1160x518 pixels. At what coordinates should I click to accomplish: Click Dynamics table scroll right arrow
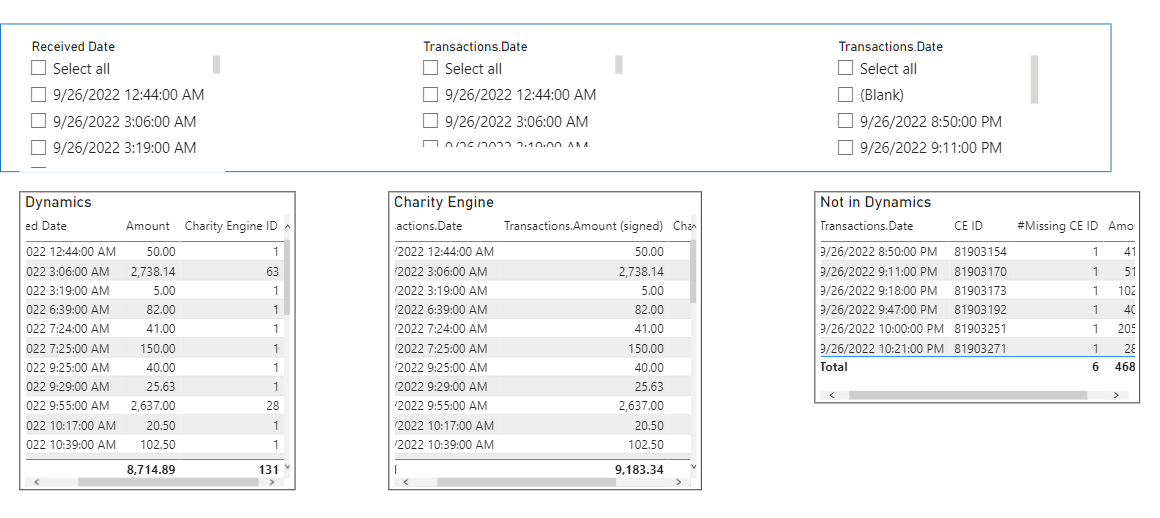[272, 482]
